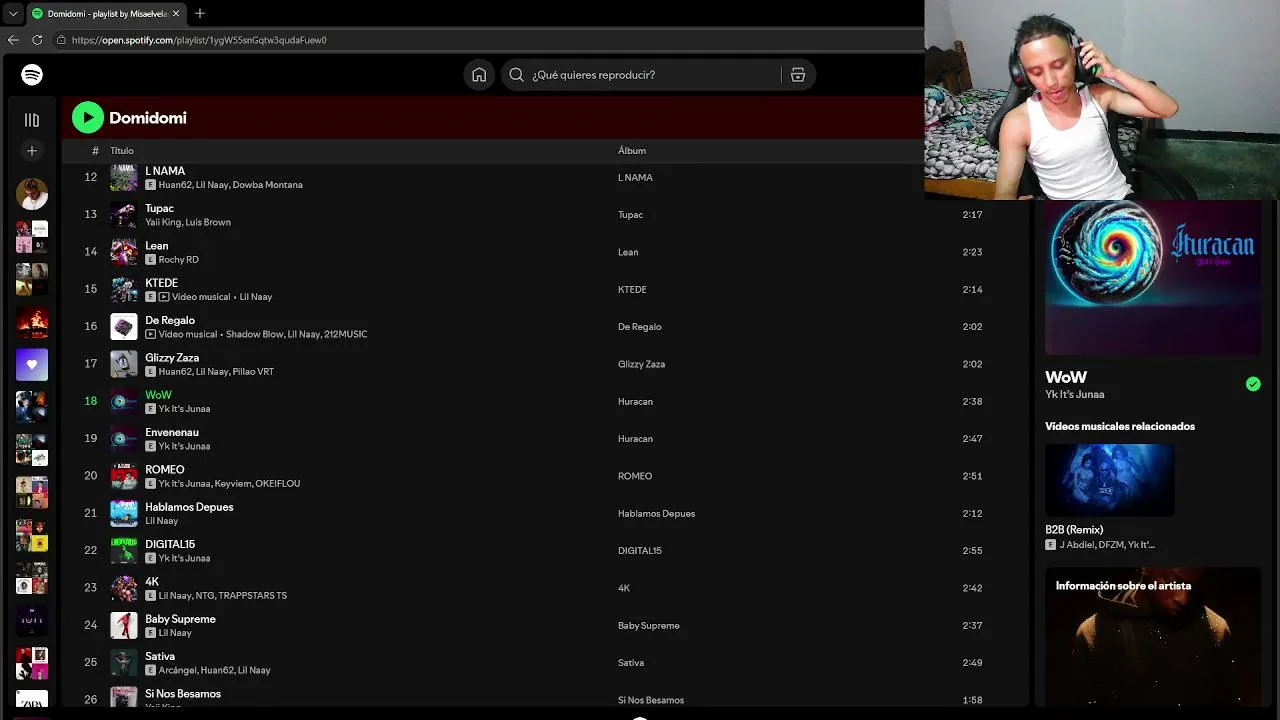Viewport: 1280px width, 720px height.
Task: Reload the Spotify page
Action: pos(37,40)
